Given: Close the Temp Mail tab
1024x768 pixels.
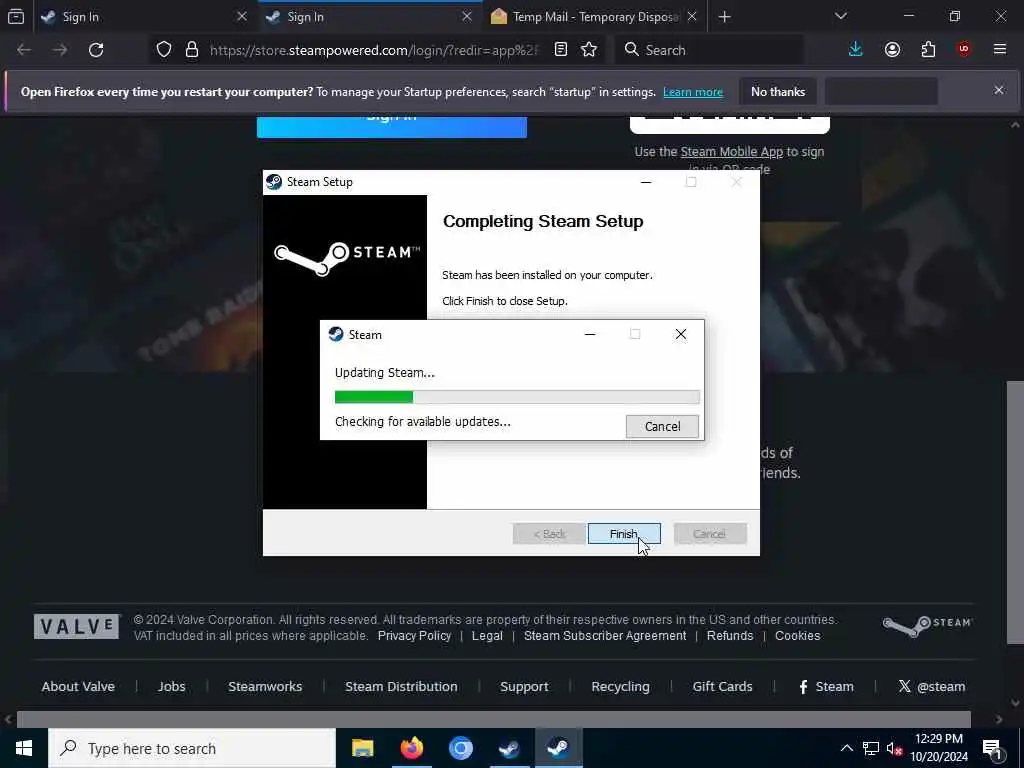Looking at the screenshot, I should point(692,17).
